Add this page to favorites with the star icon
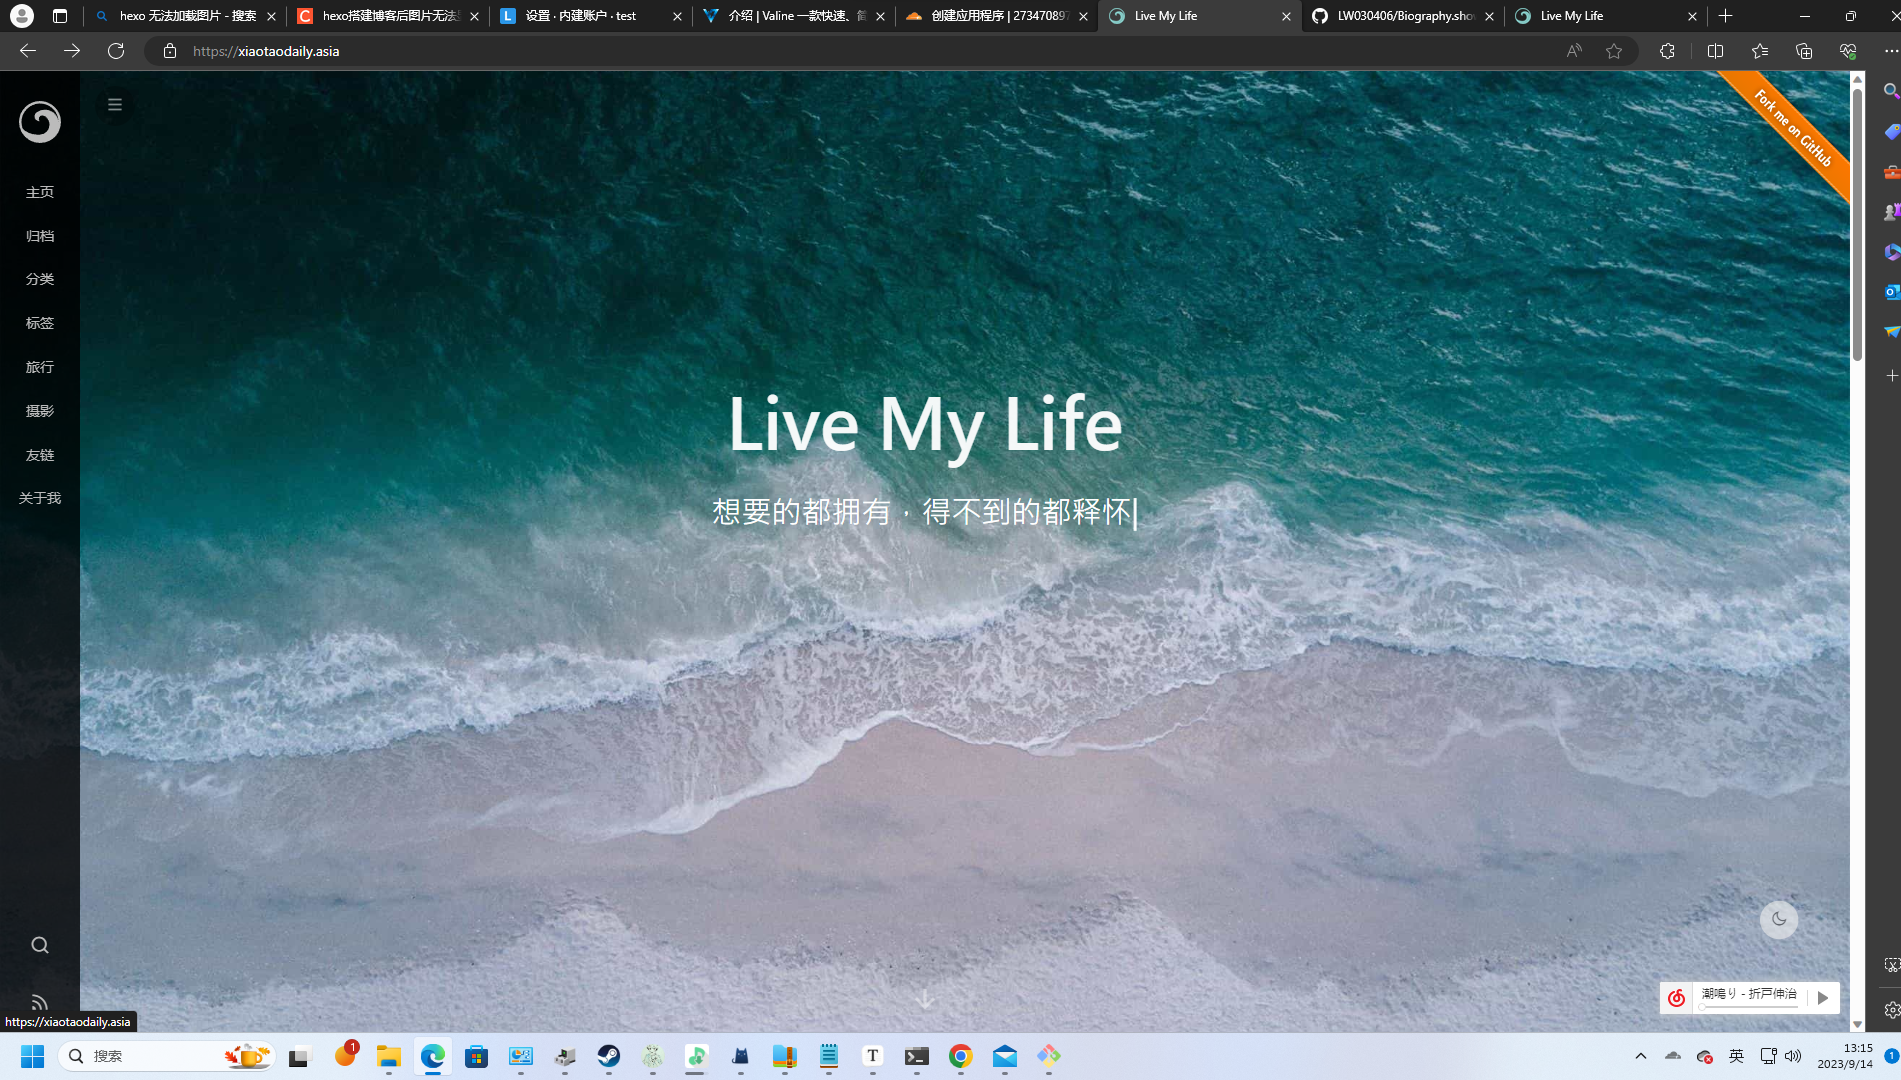The width and height of the screenshot is (1901, 1080). pyautogui.click(x=1614, y=51)
